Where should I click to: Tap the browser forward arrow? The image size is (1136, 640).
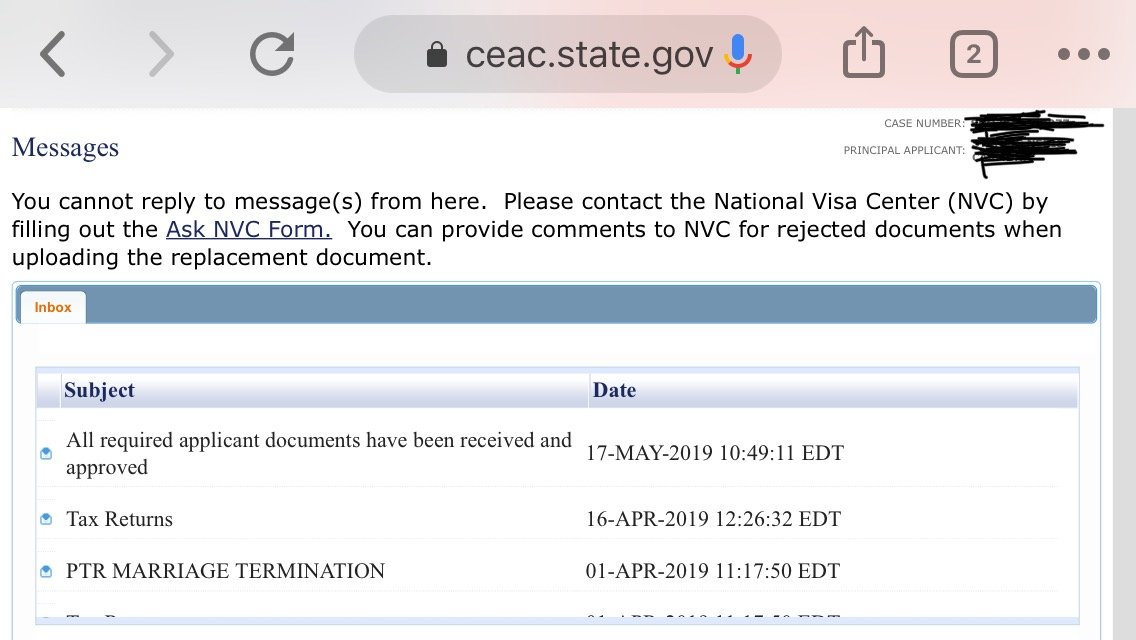click(x=161, y=54)
